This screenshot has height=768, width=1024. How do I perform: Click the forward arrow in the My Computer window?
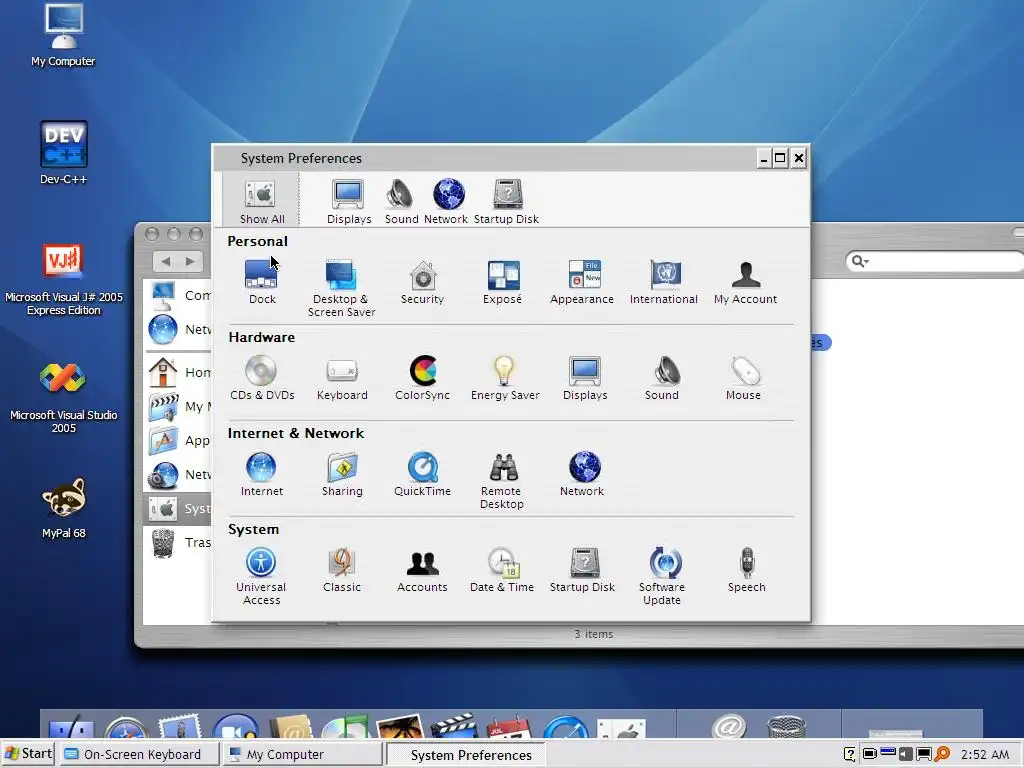pos(190,261)
